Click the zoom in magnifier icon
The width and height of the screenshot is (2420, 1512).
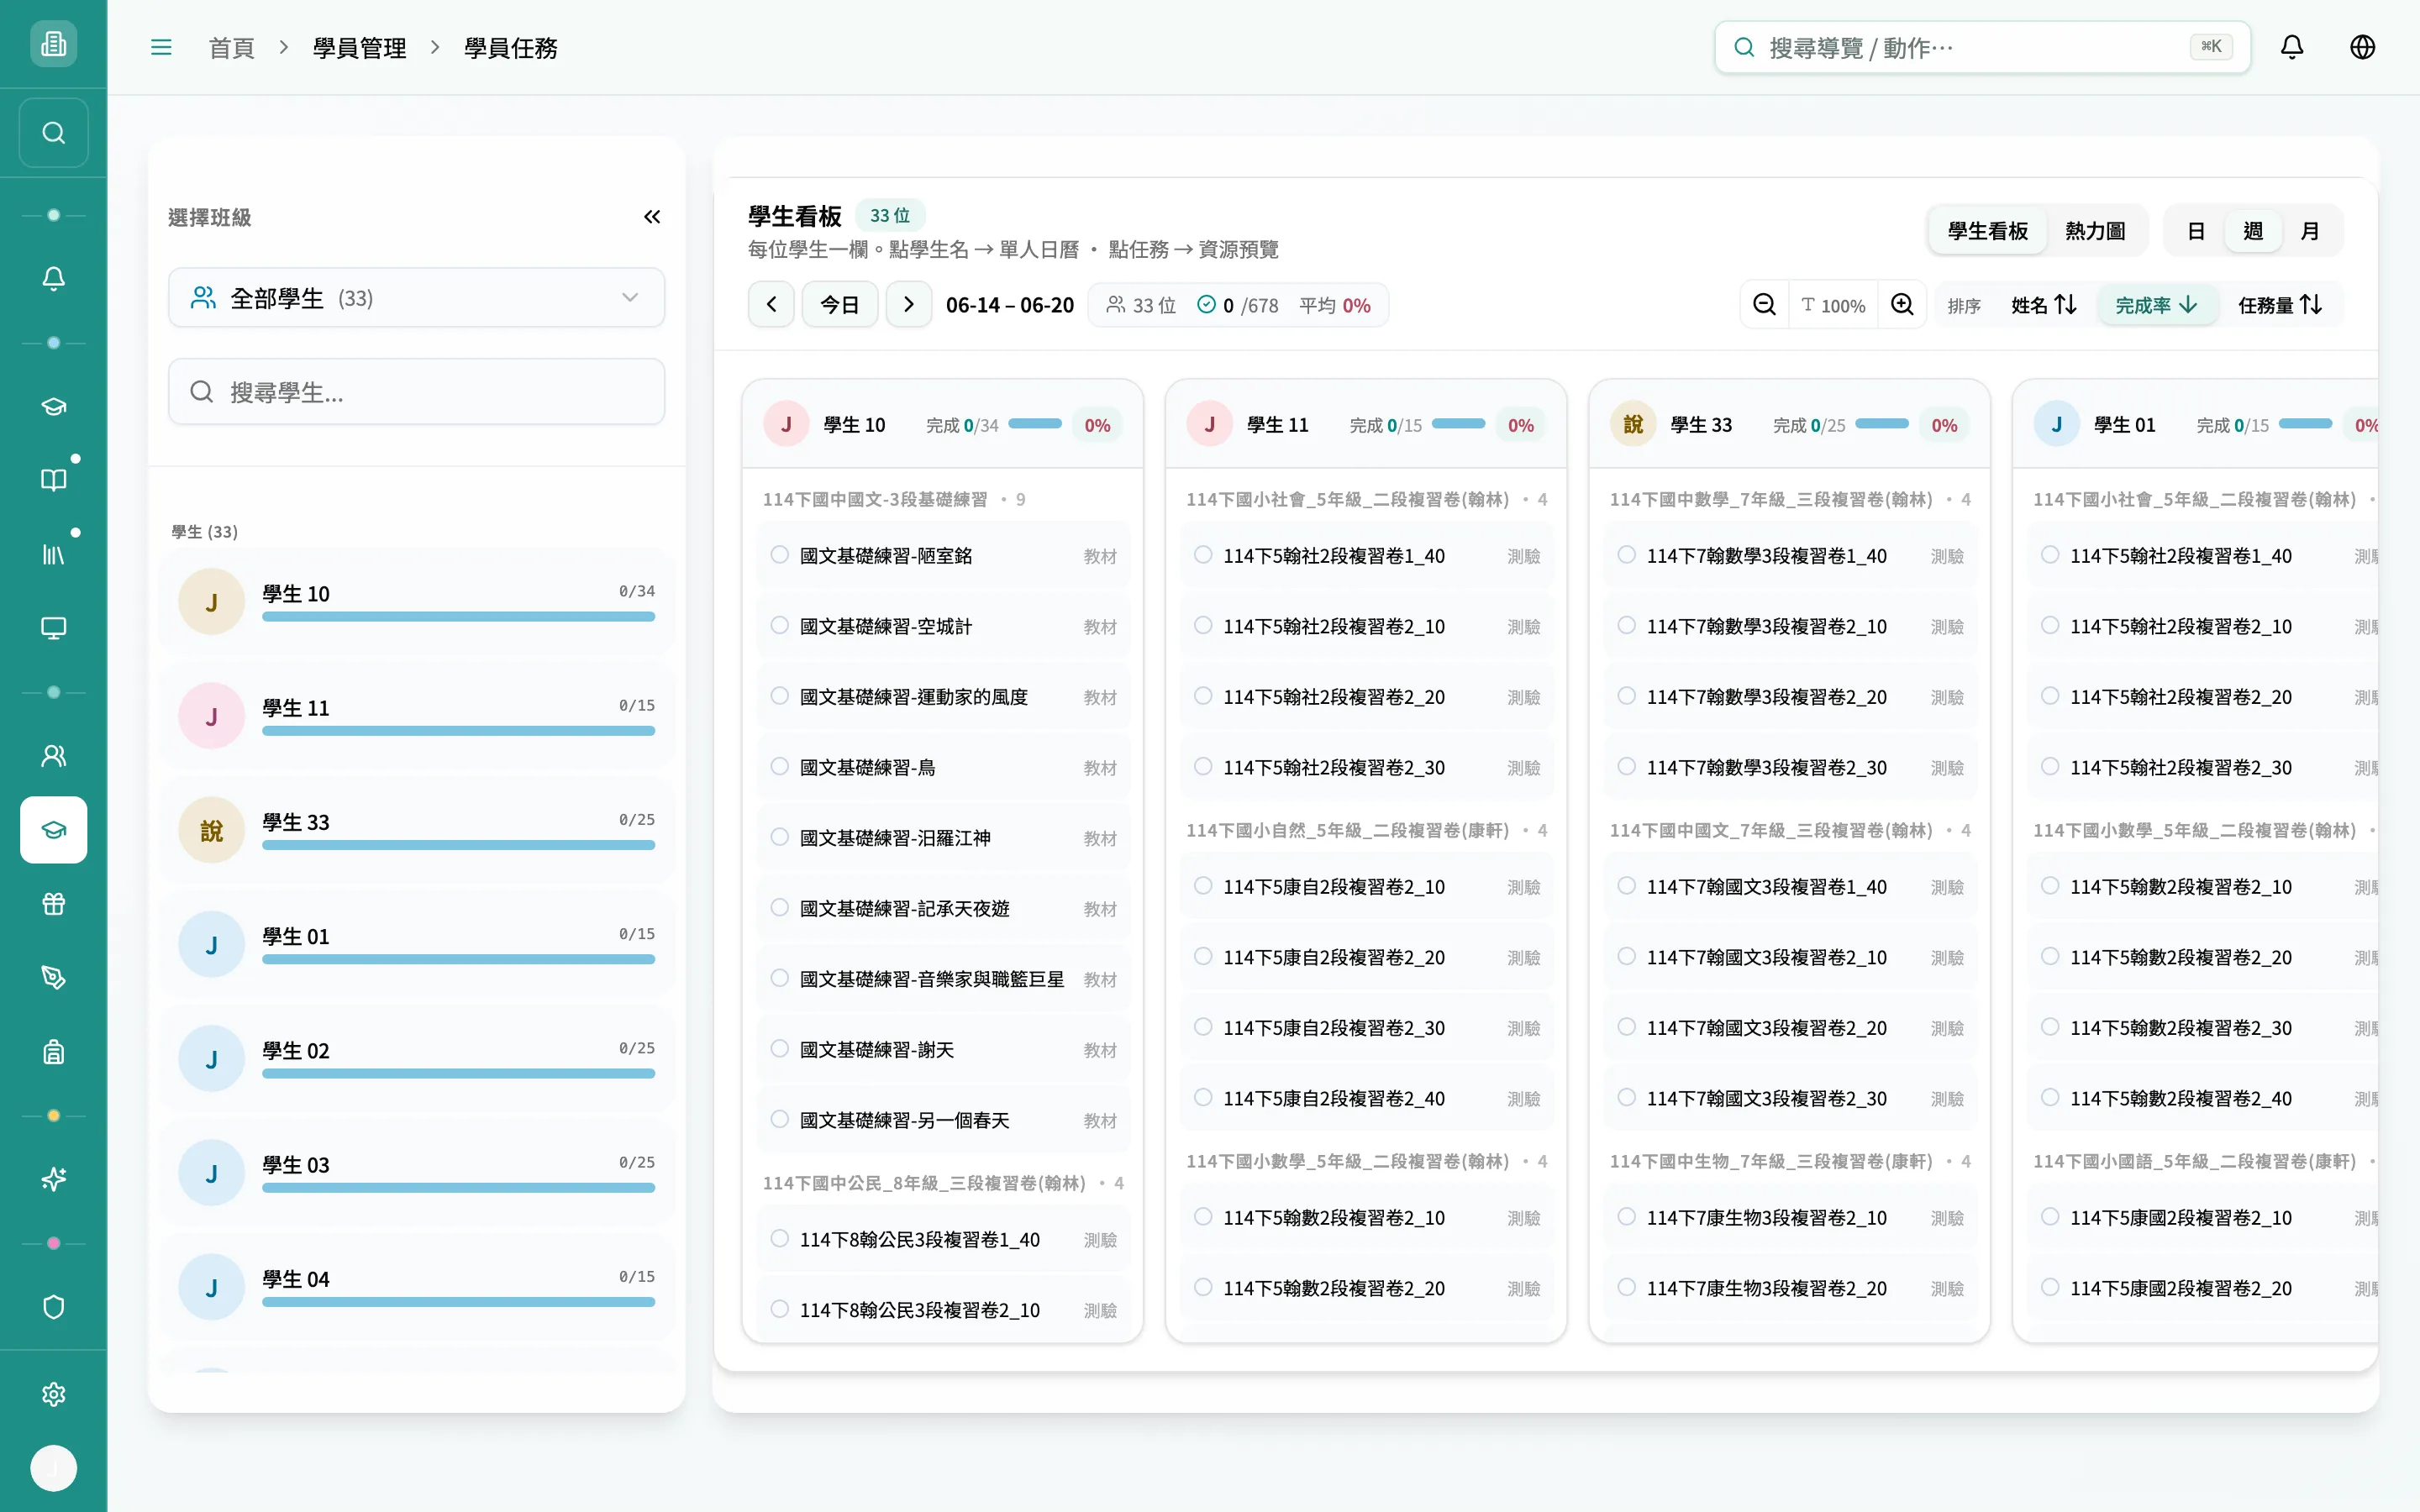point(1902,305)
